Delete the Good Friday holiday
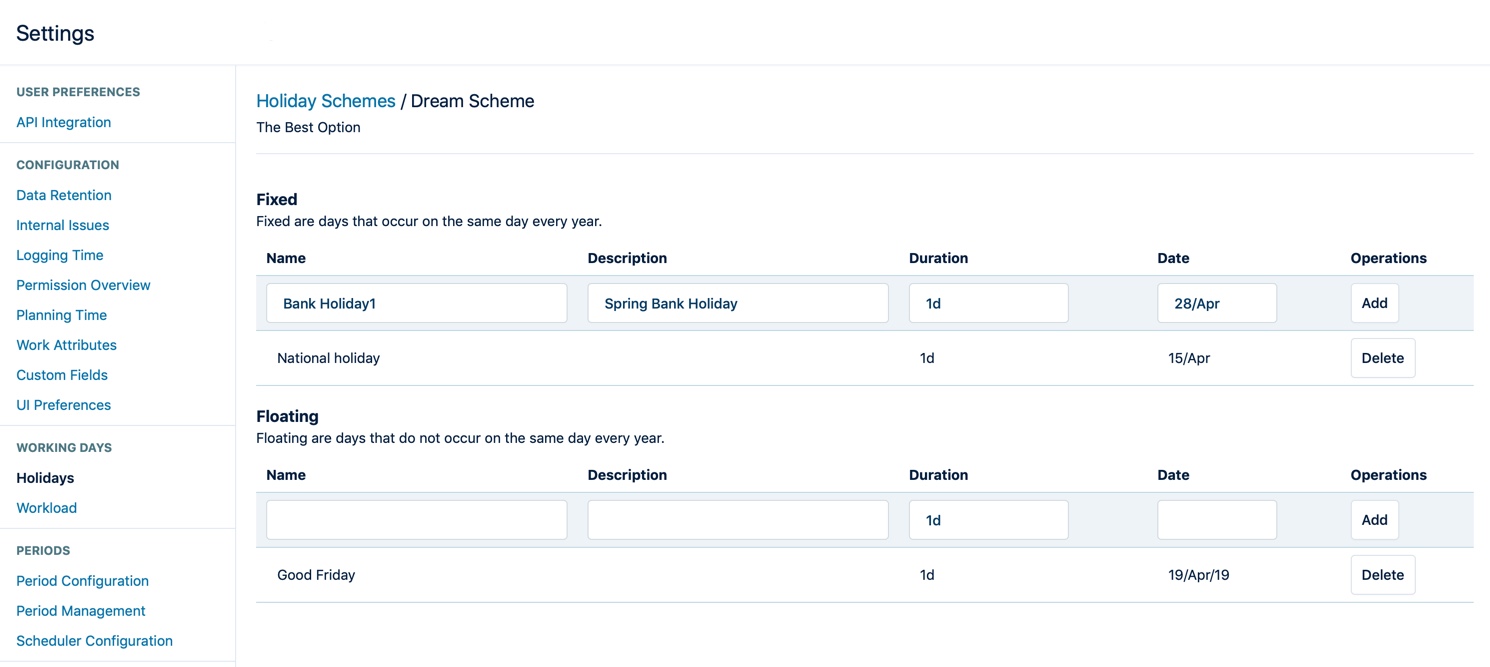1490x667 pixels. point(1382,575)
